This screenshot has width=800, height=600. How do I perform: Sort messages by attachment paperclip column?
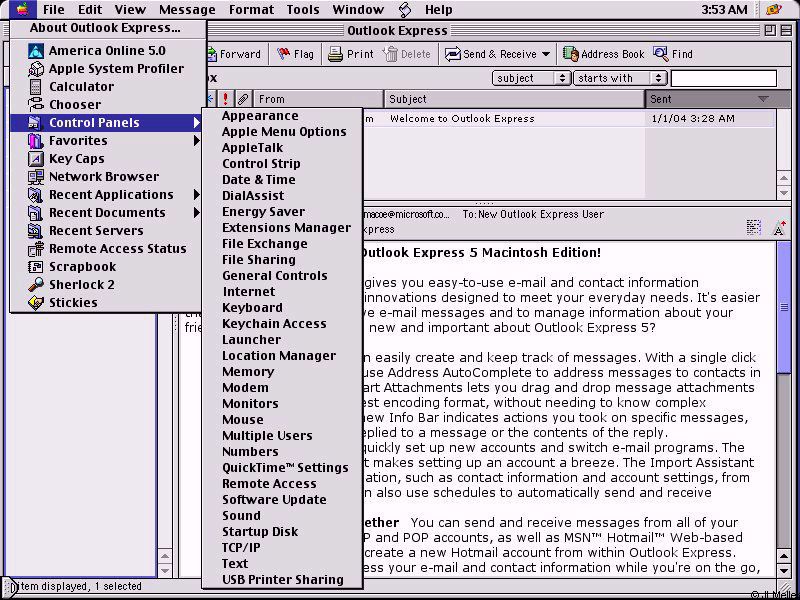pos(242,99)
